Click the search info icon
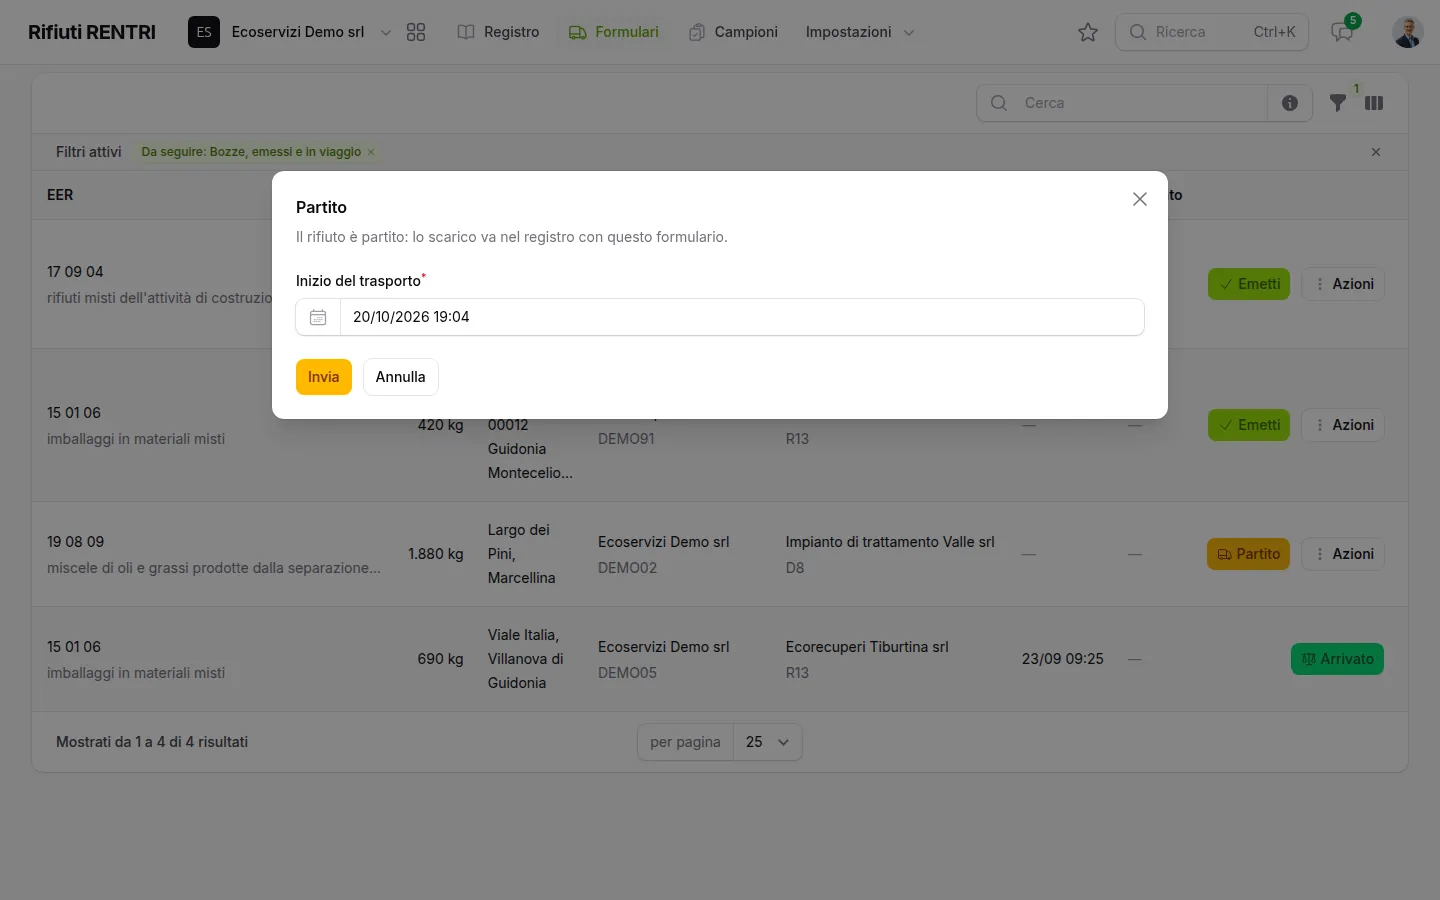Screen dimensions: 1440x900 [x=1290, y=103]
